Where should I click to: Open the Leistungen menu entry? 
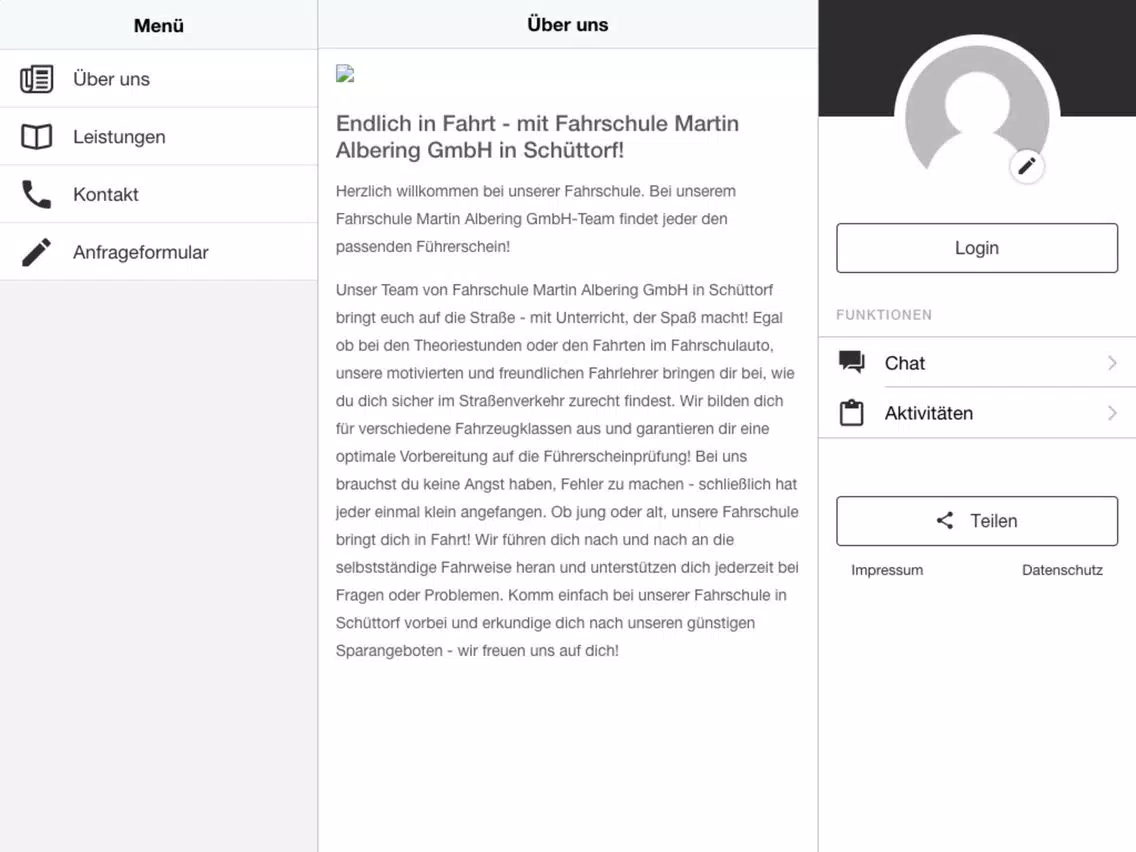coord(159,136)
